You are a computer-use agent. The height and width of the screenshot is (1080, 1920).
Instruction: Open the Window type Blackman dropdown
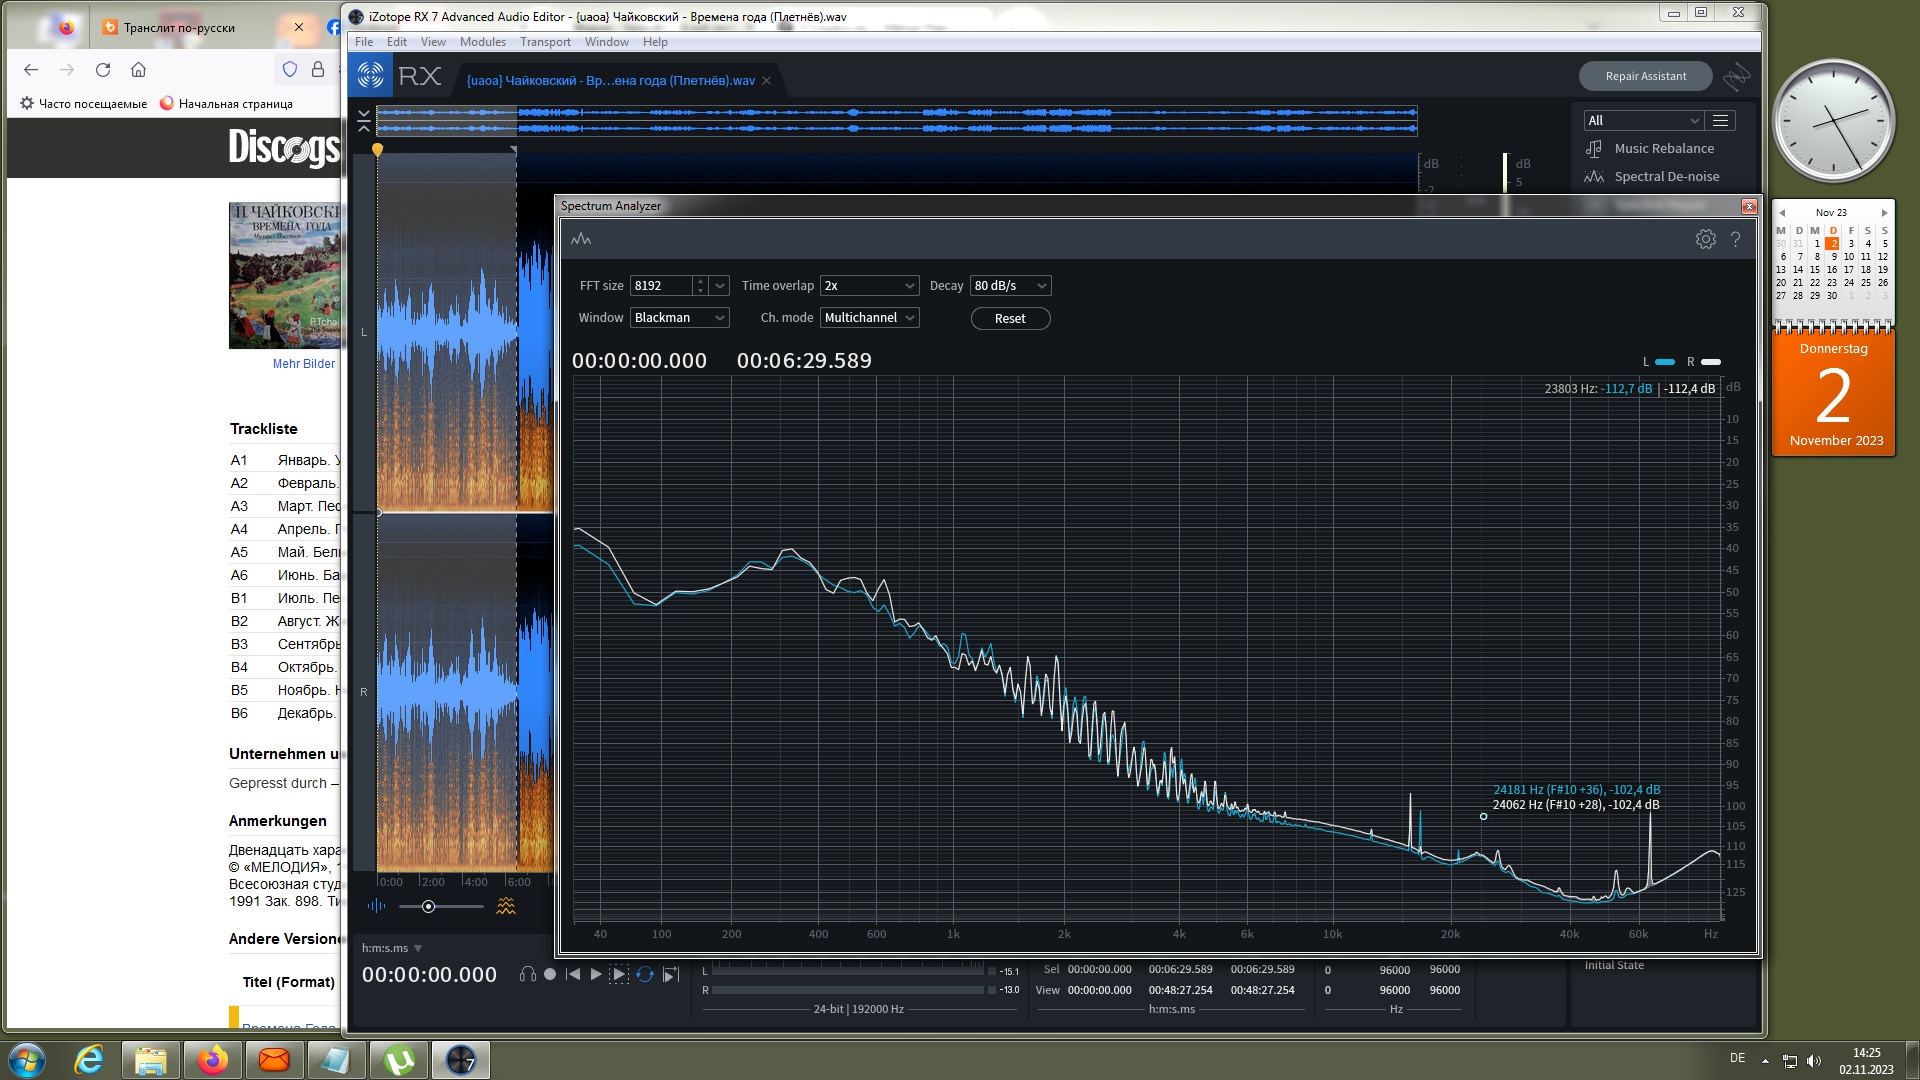coord(679,317)
